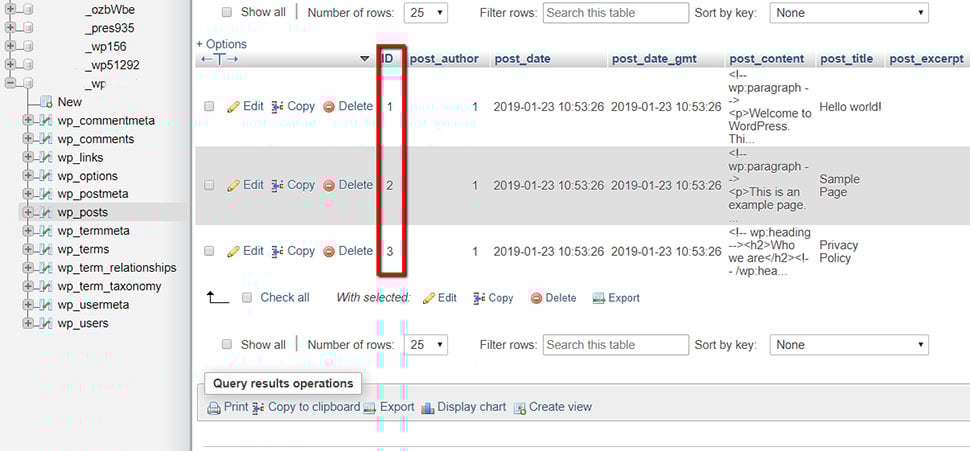Open the top Number of rows dropdown
This screenshot has width=970, height=451.
[426, 12]
